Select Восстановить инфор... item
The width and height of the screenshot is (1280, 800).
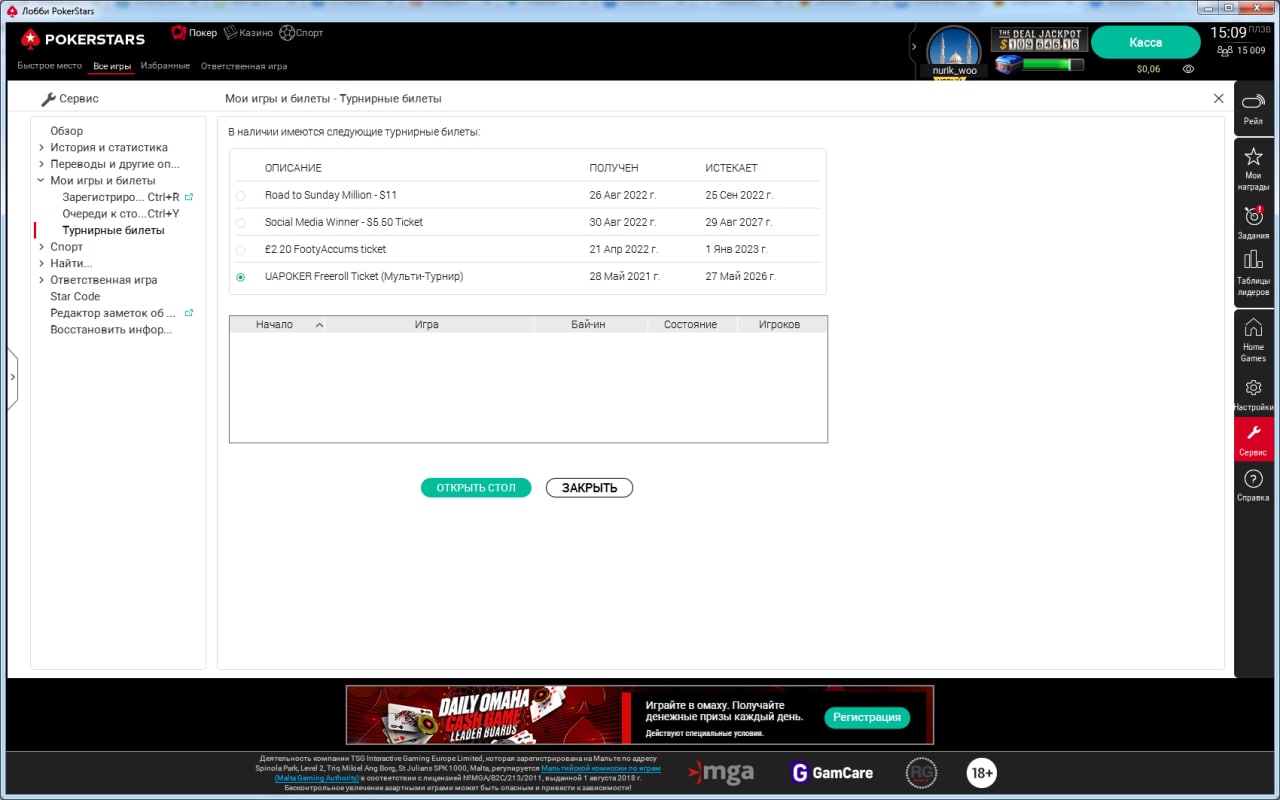click(x=111, y=329)
